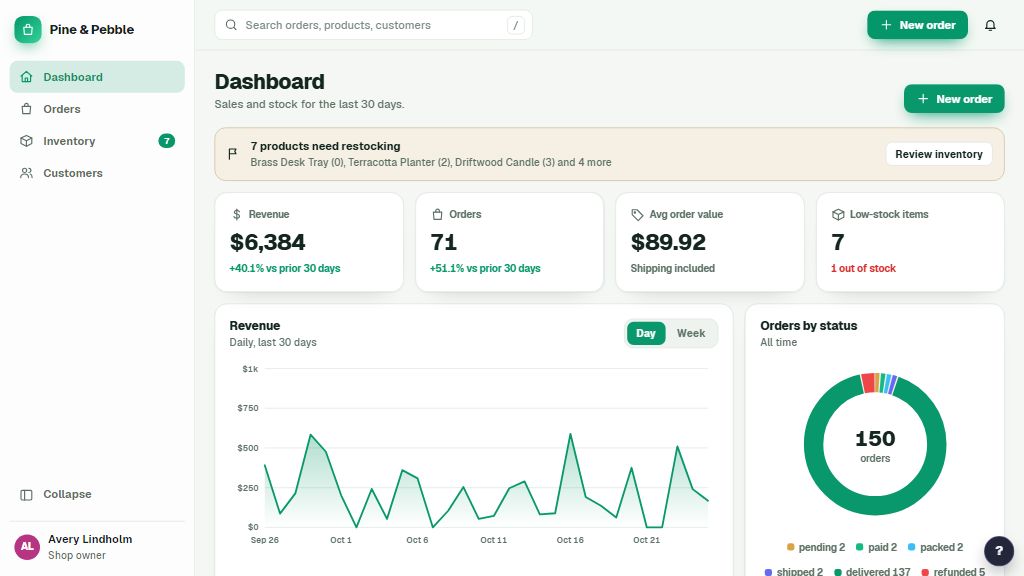Click '+40.1% vs prior 30 days' text
This screenshot has height=576, width=1024.
(x=285, y=268)
